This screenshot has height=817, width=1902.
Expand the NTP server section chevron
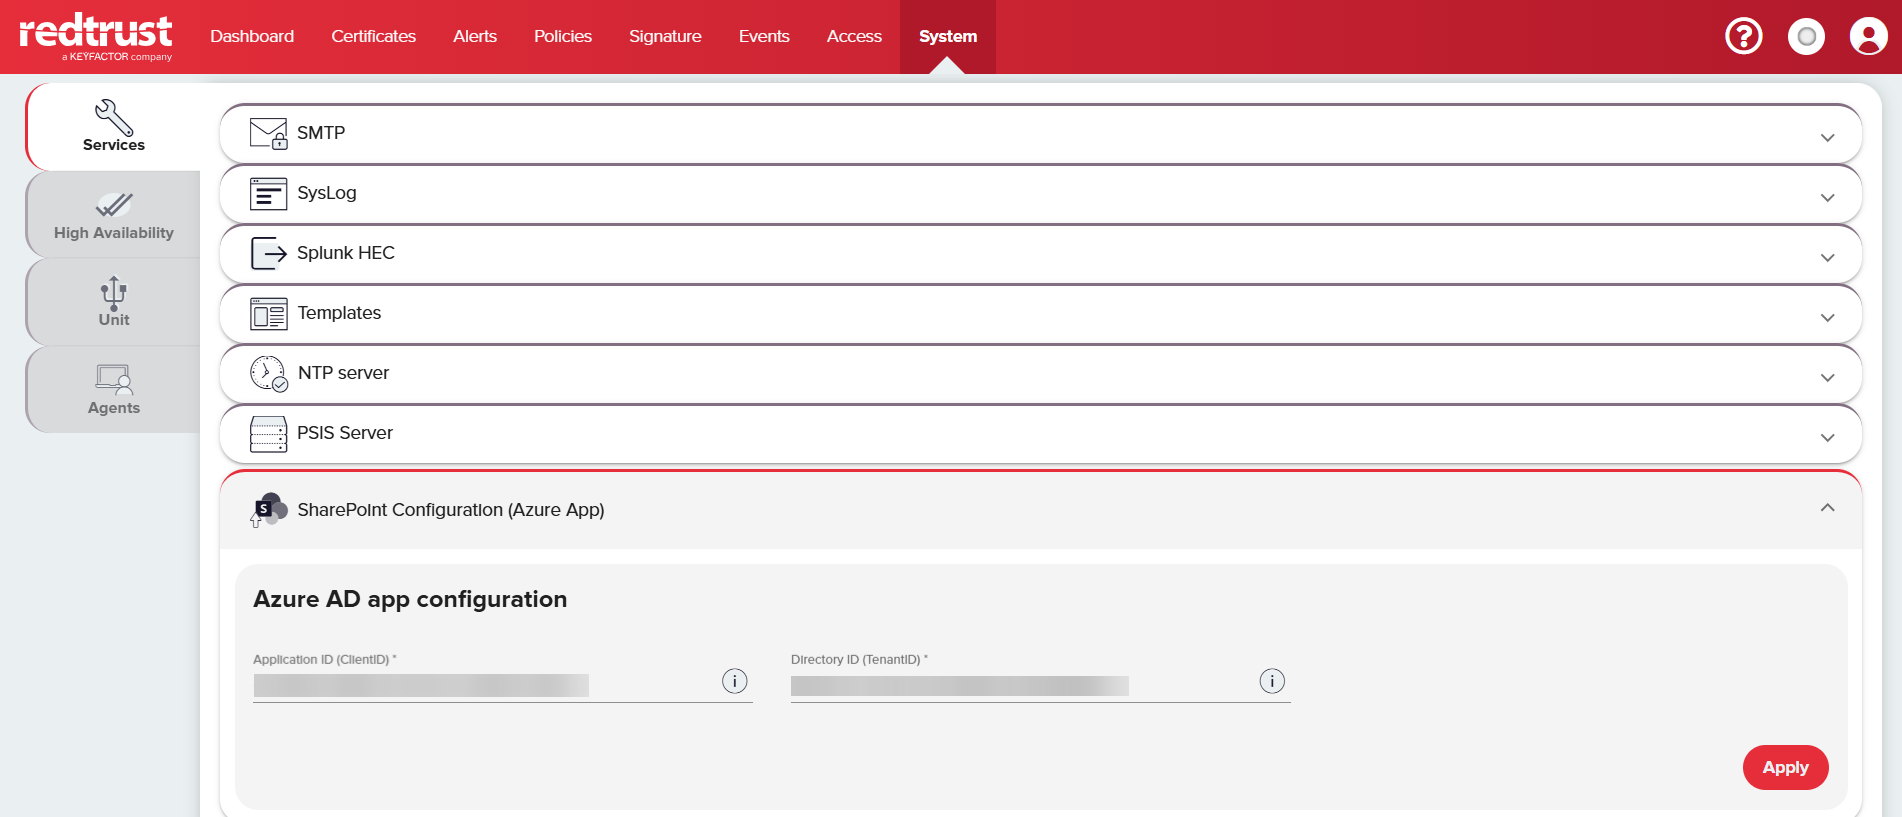point(1828,378)
